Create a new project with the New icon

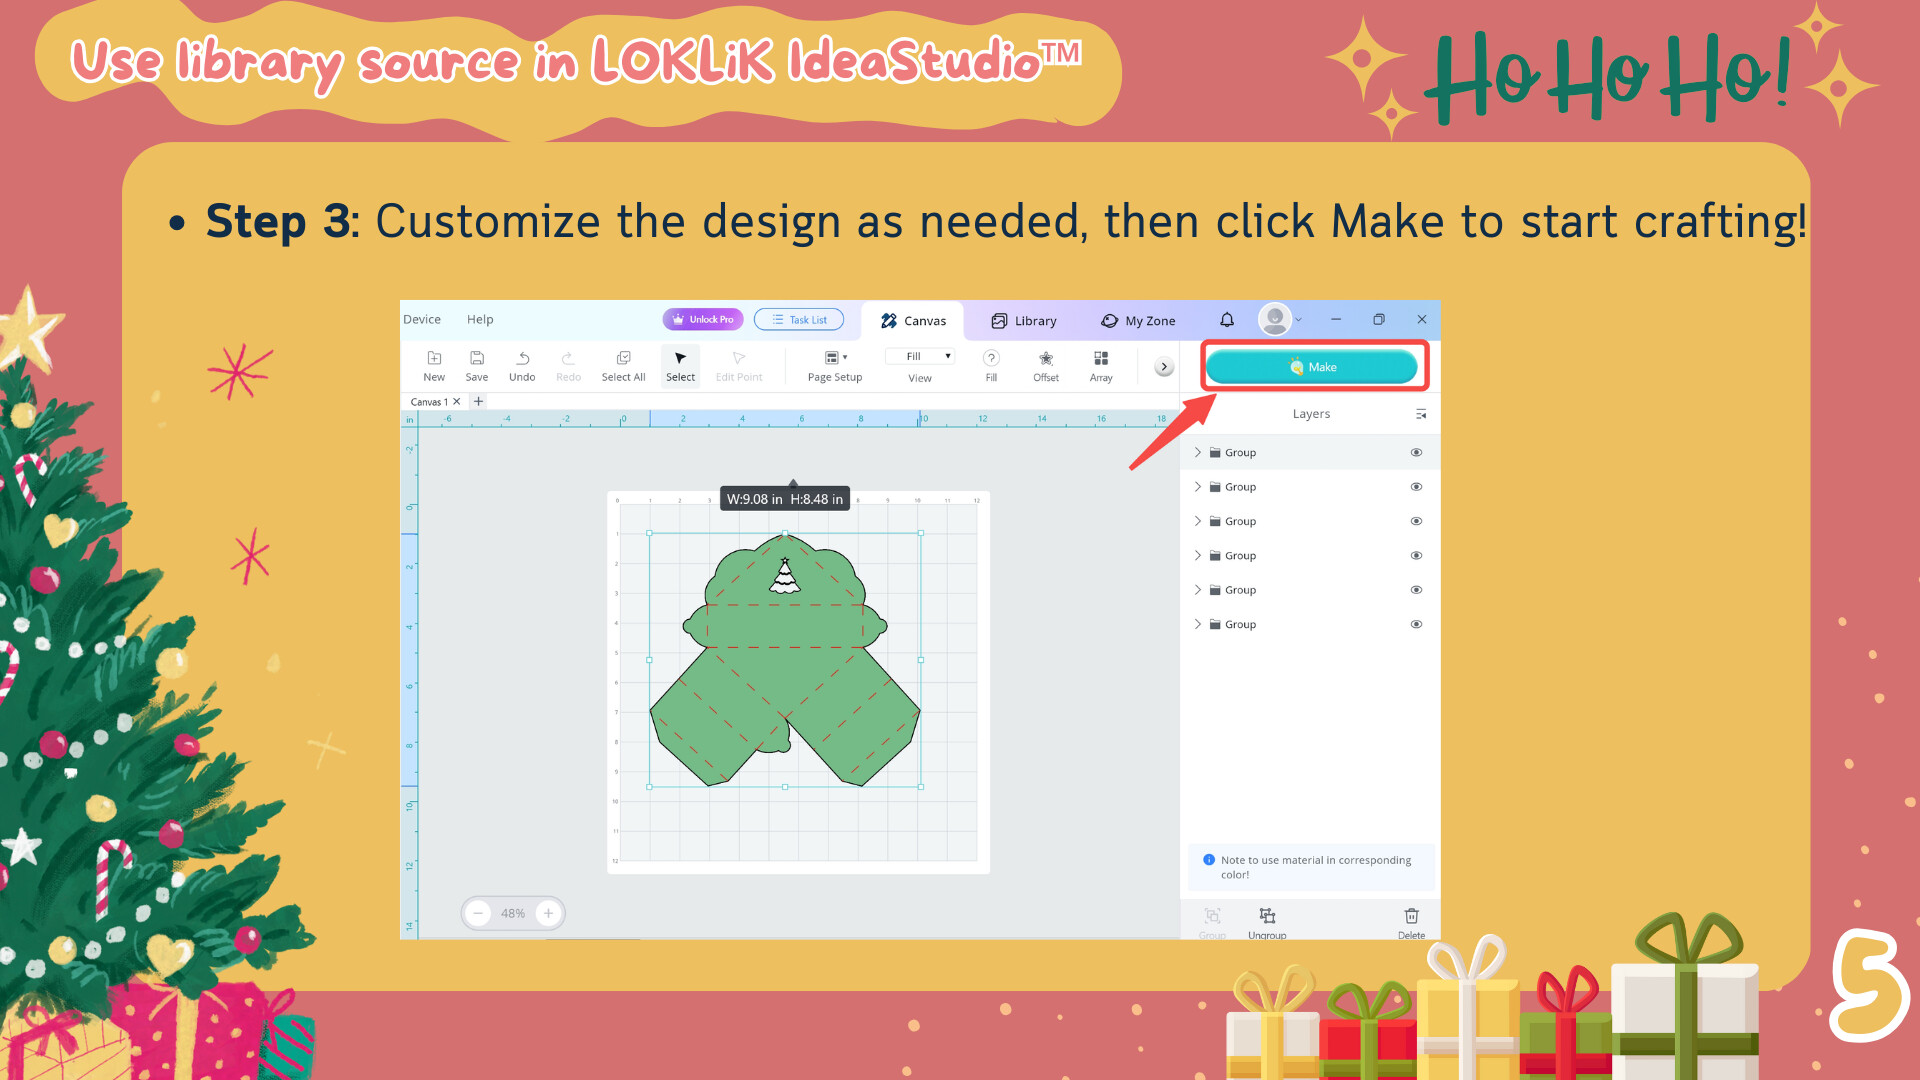pos(434,358)
